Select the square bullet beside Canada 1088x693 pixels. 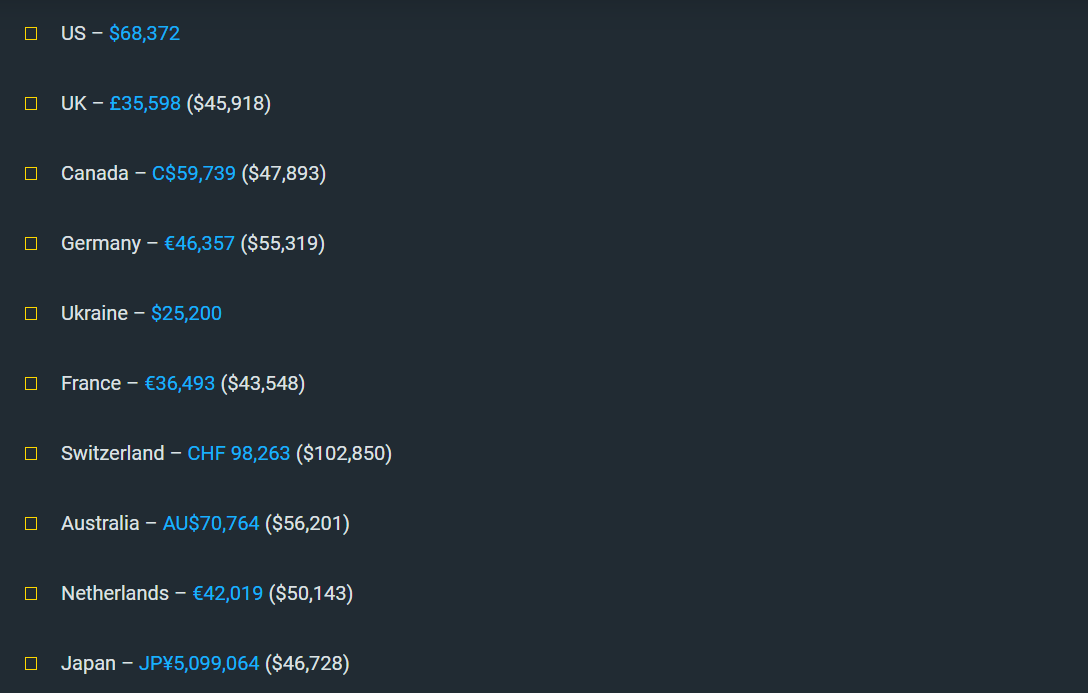click(31, 173)
